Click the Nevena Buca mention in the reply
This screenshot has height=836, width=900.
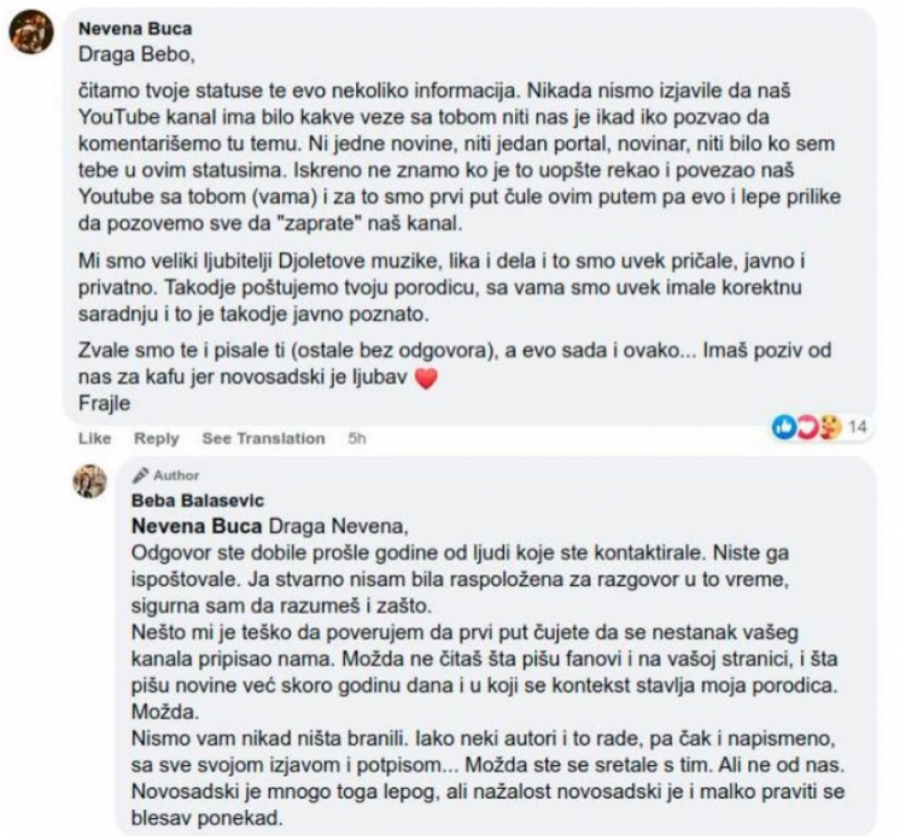coord(193,522)
